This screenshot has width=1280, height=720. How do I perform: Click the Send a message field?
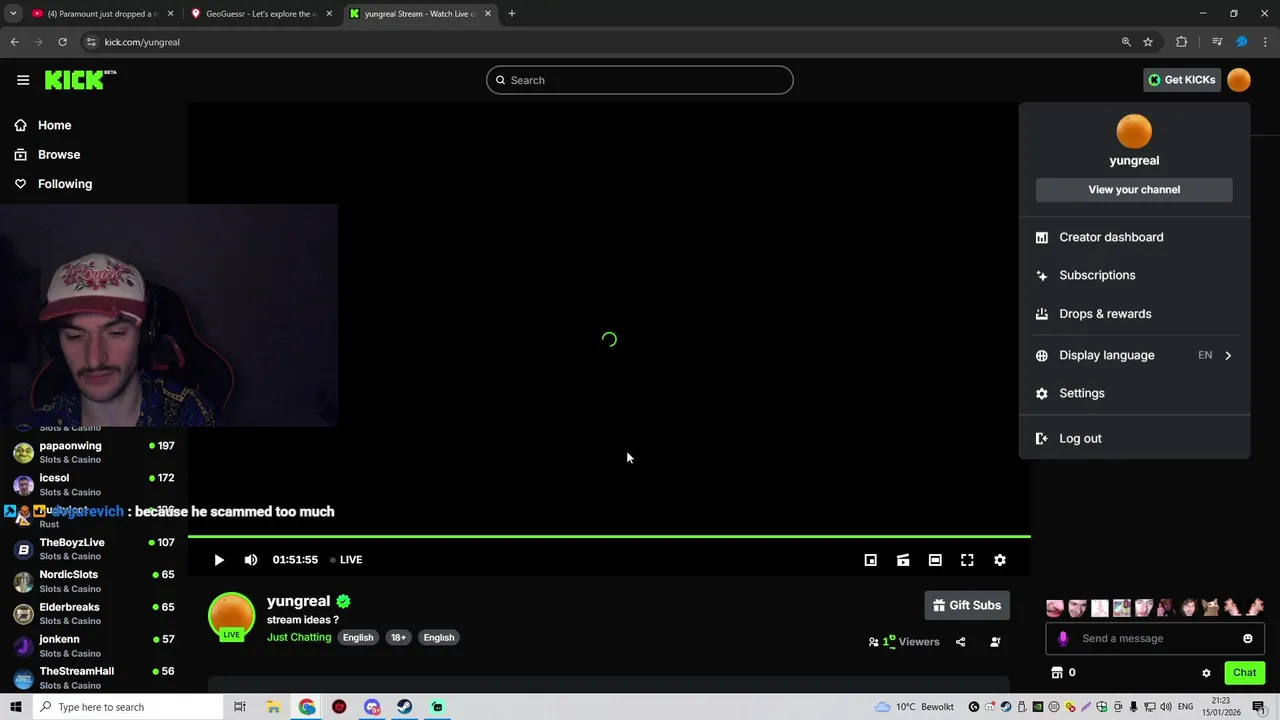coord(1155,639)
